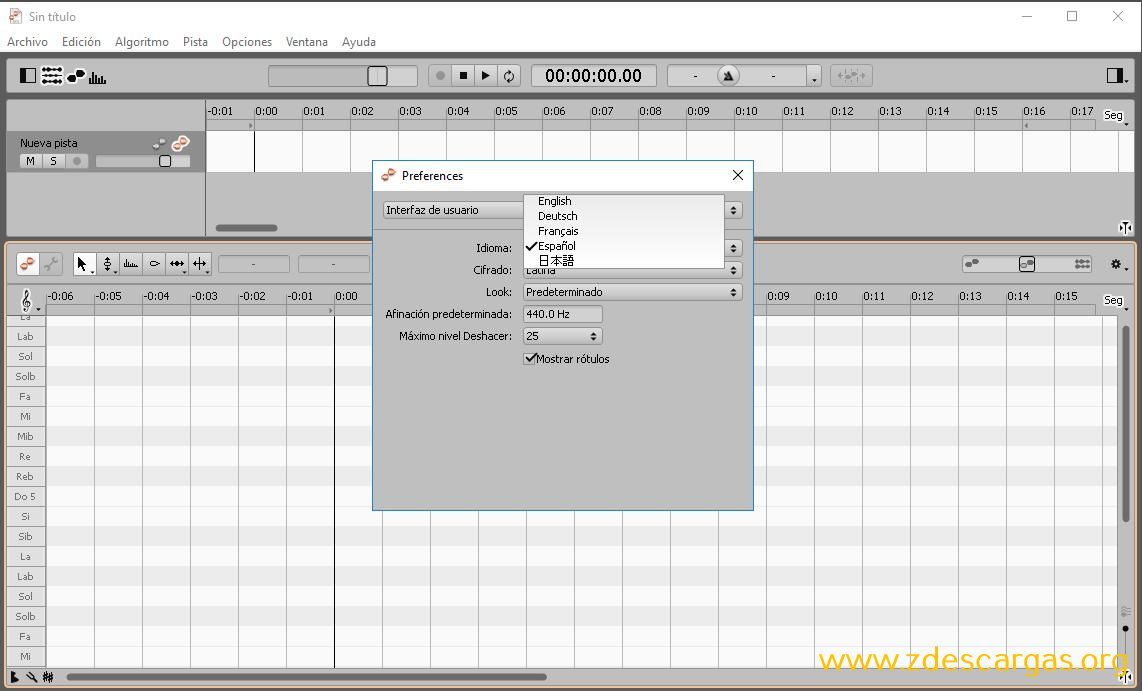The width and height of the screenshot is (1142, 691).
Task: Toggle the left info pane icon
Action: (28, 75)
